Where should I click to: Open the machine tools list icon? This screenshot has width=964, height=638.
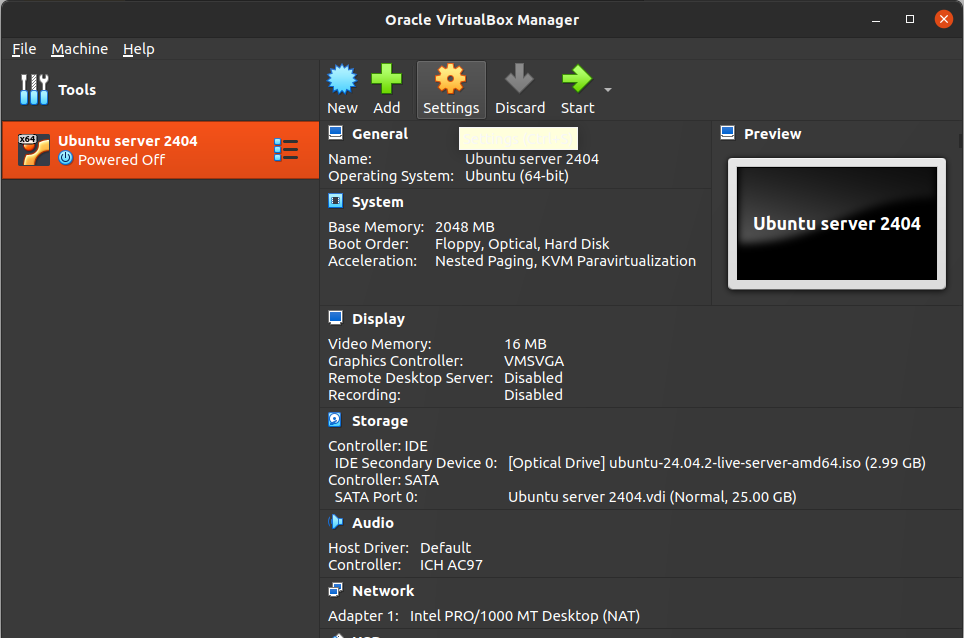(x=286, y=150)
